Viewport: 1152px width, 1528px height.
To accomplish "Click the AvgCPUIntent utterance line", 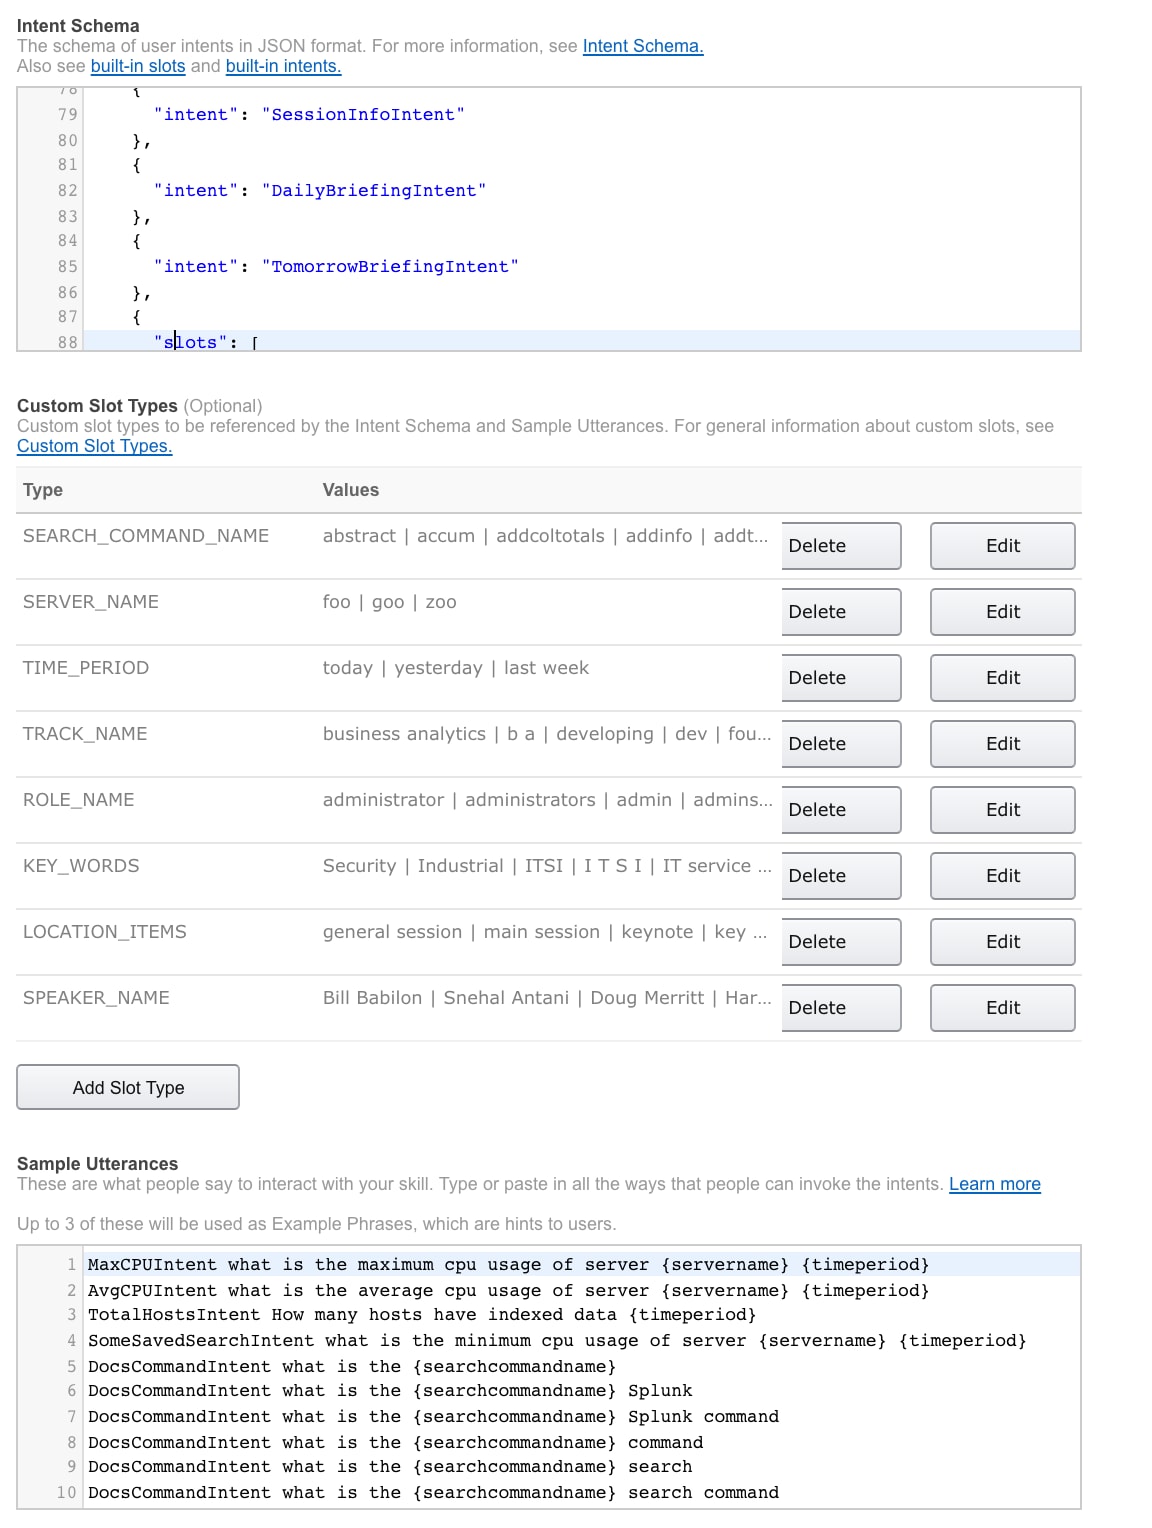I will [x=581, y=1291].
